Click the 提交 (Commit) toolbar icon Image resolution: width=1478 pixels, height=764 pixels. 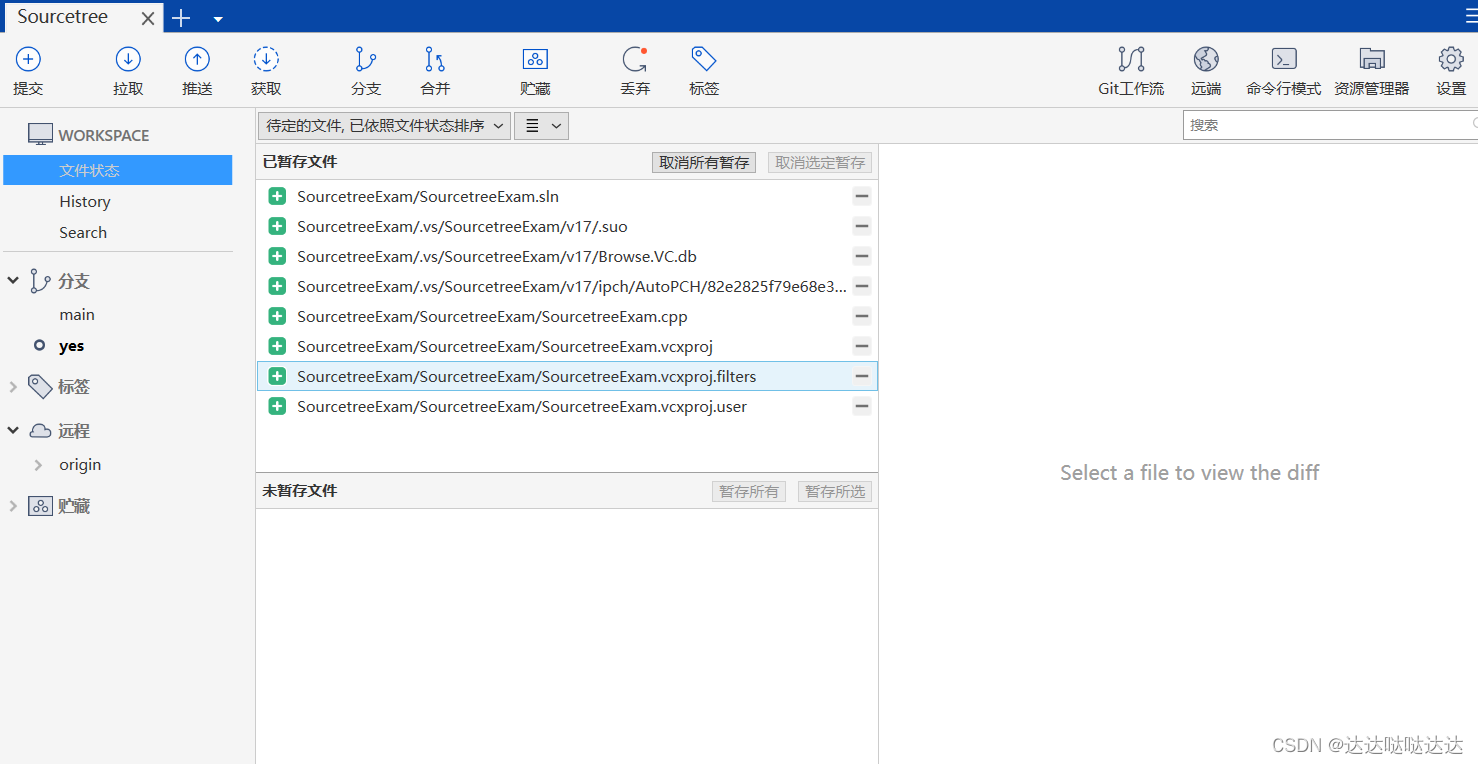click(x=28, y=60)
